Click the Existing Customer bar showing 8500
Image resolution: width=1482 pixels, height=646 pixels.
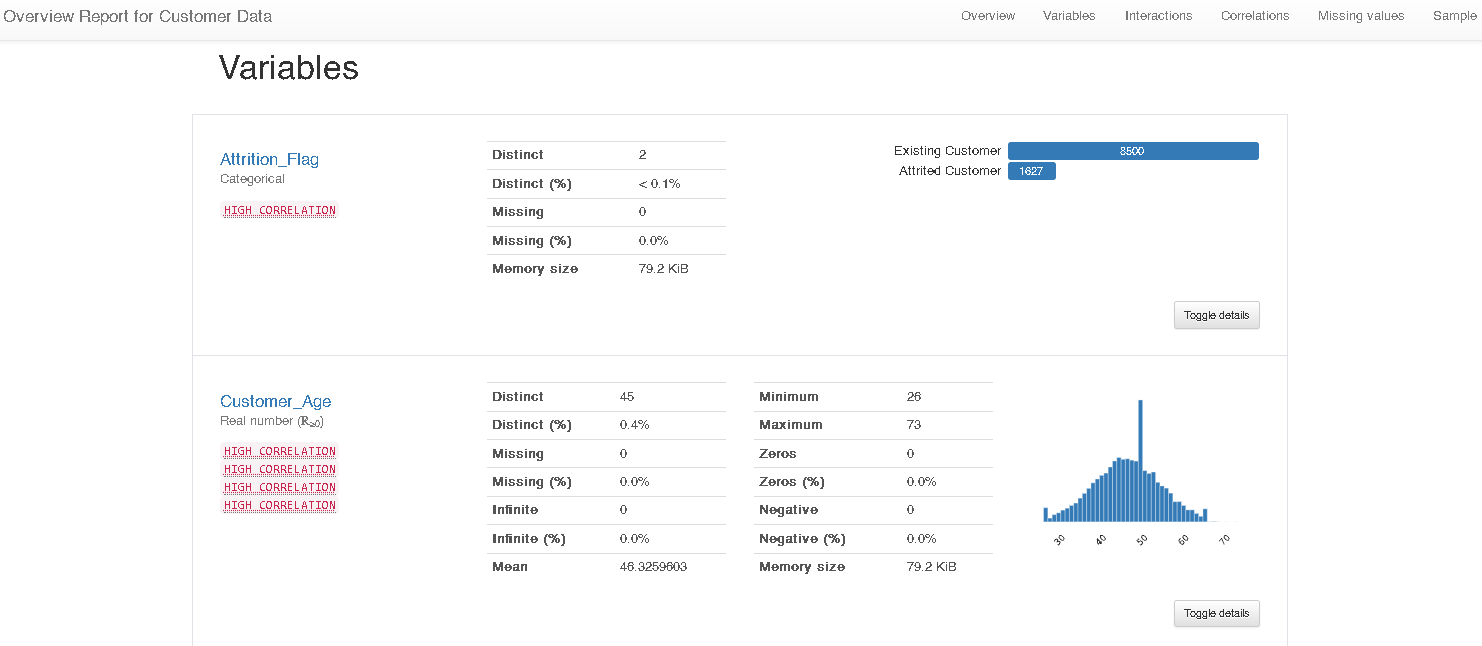1132,151
